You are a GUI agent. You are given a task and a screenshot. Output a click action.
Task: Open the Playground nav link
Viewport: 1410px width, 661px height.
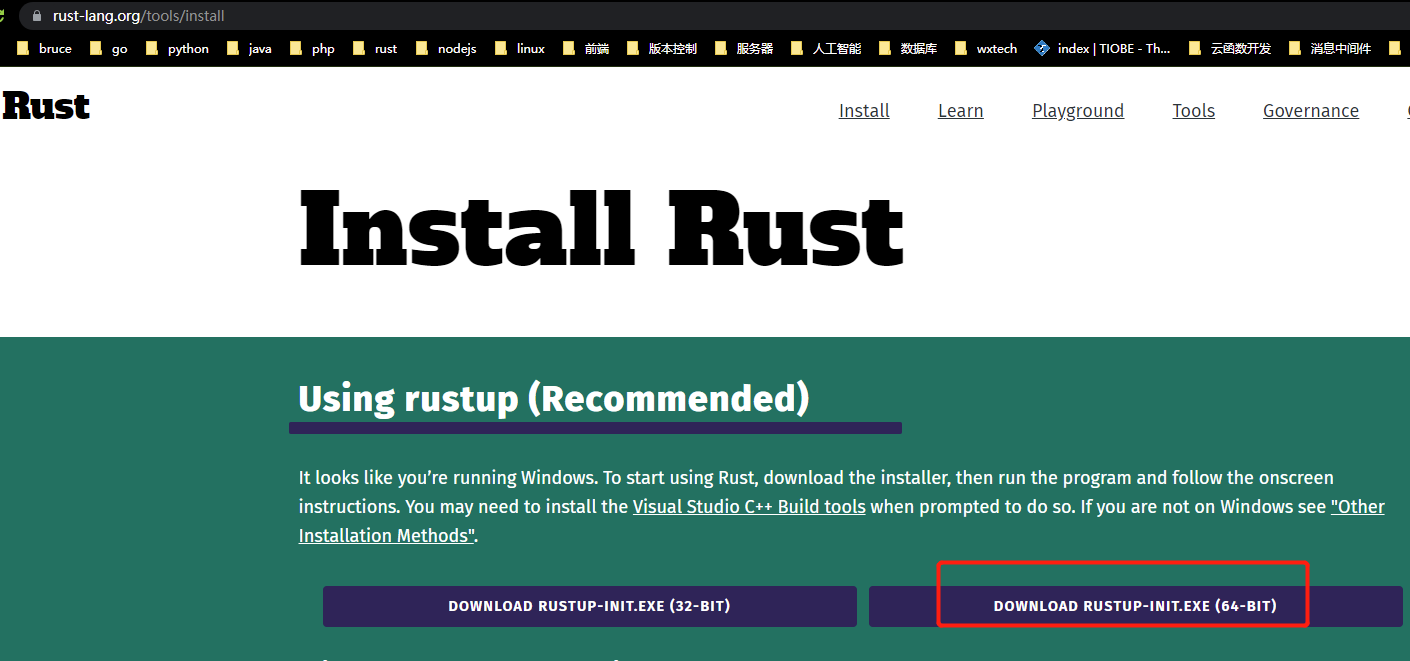coord(1078,111)
